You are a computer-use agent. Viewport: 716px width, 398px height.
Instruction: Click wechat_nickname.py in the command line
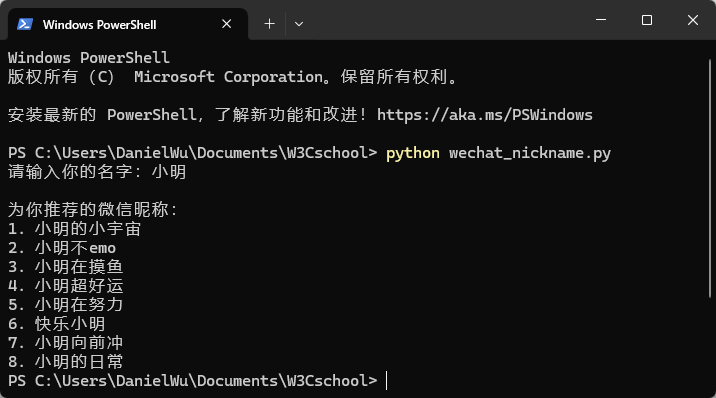530,153
